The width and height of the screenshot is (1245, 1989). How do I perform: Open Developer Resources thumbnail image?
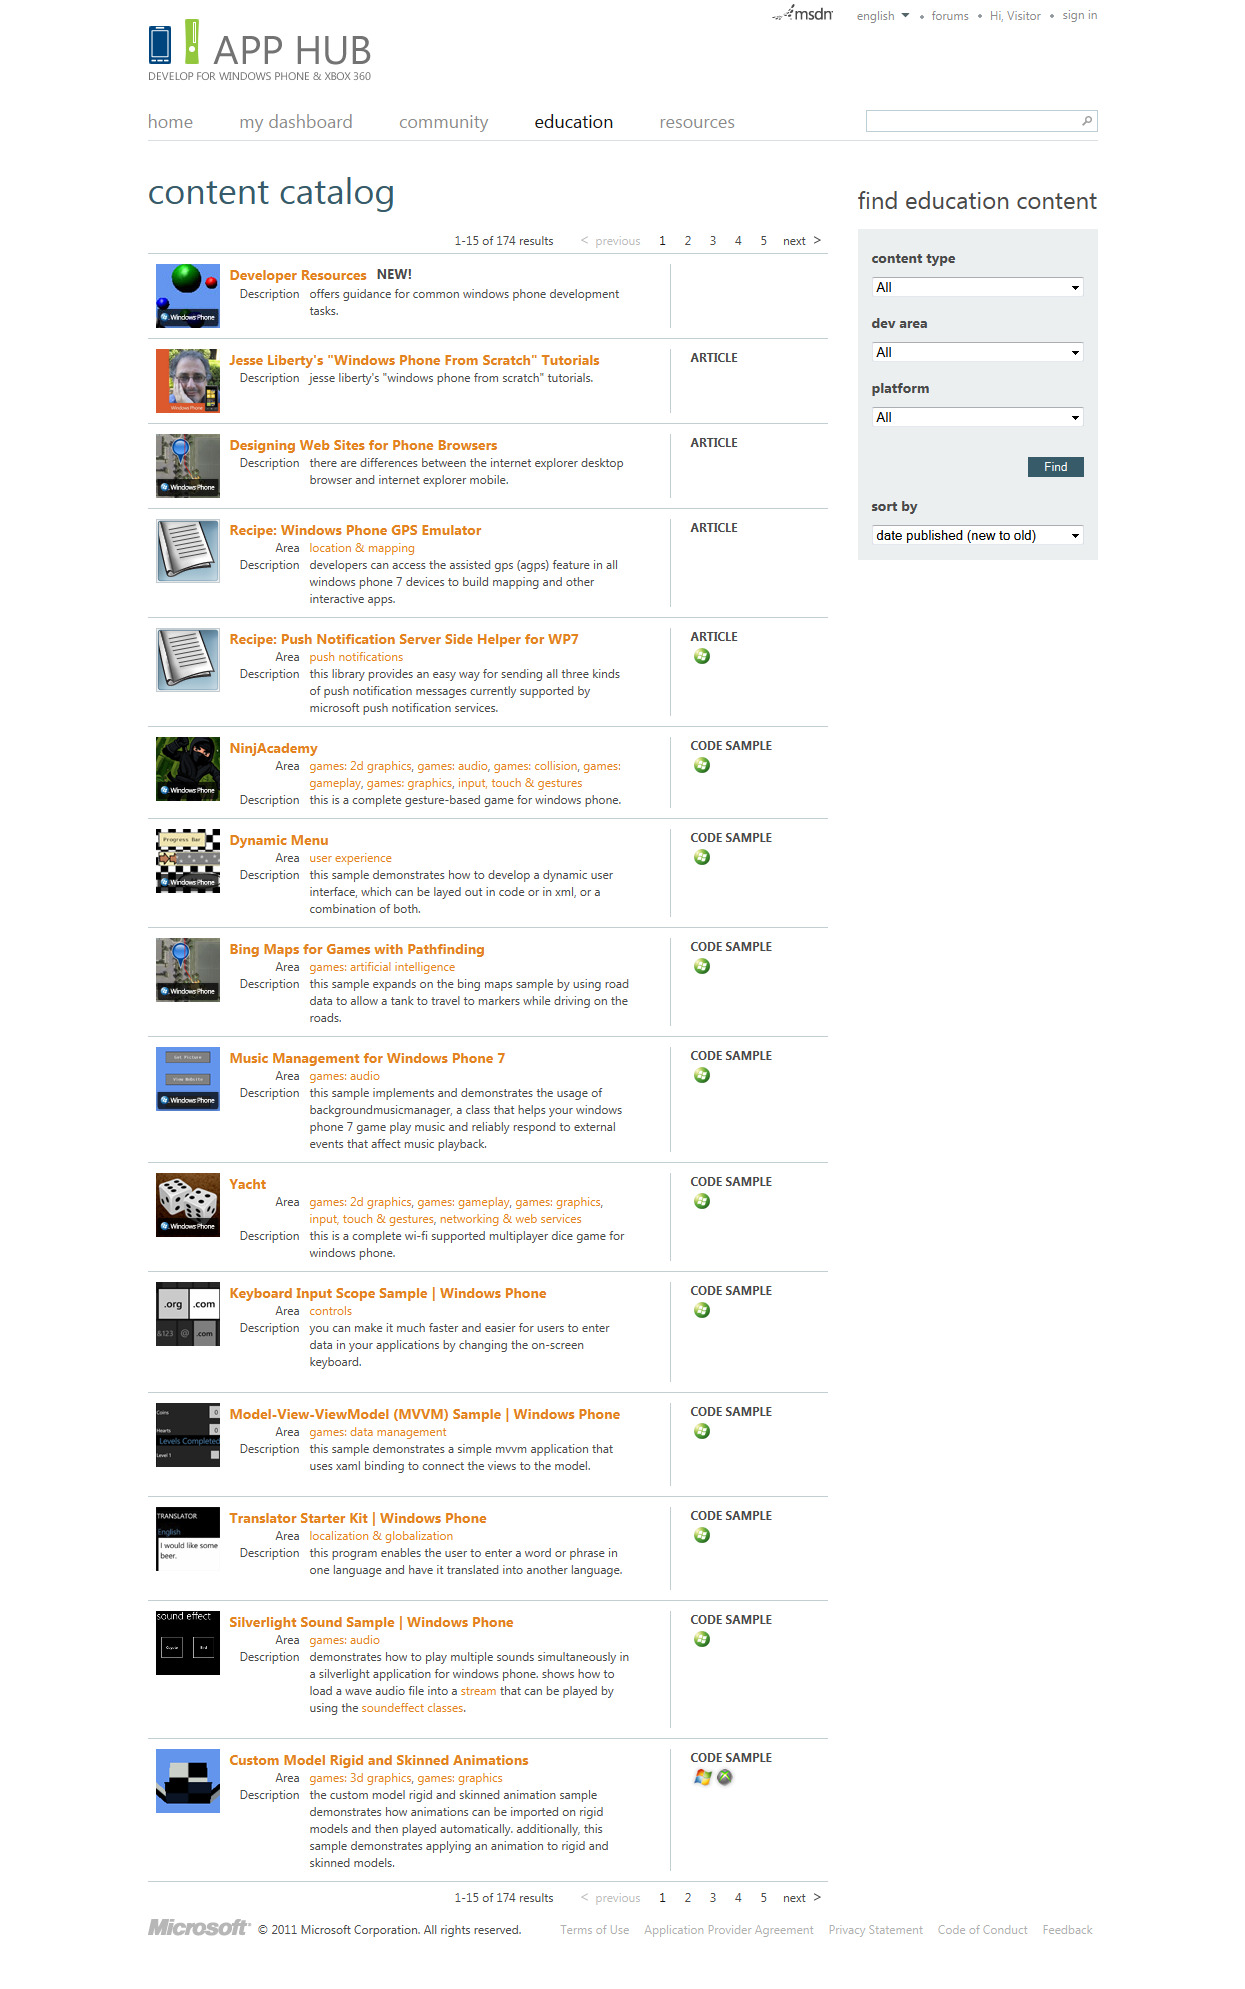point(188,296)
